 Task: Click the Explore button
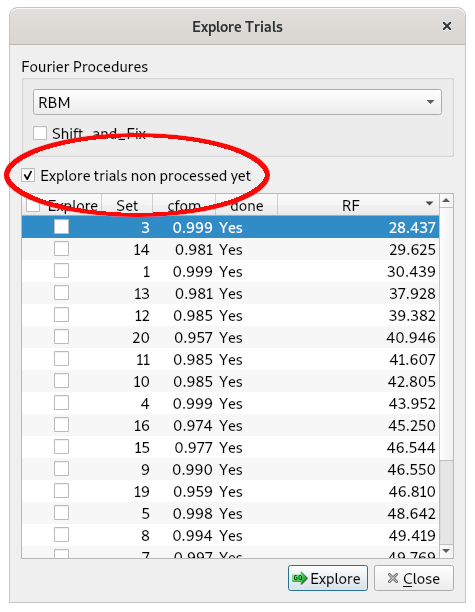tap(328, 578)
